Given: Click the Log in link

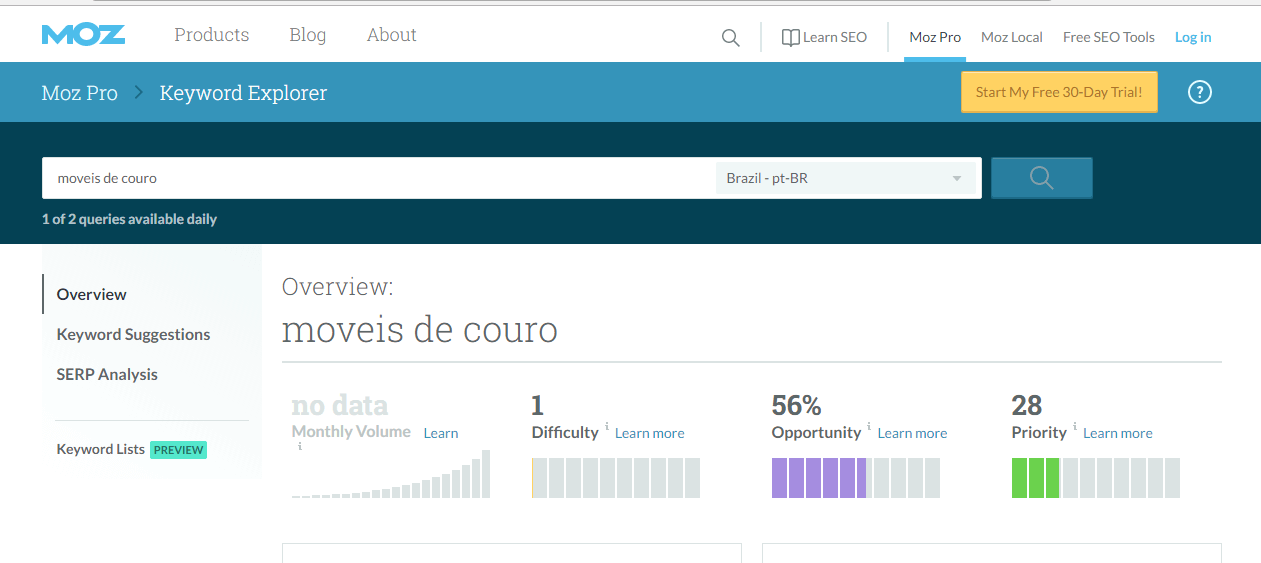Looking at the screenshot, I should 1193,37.
